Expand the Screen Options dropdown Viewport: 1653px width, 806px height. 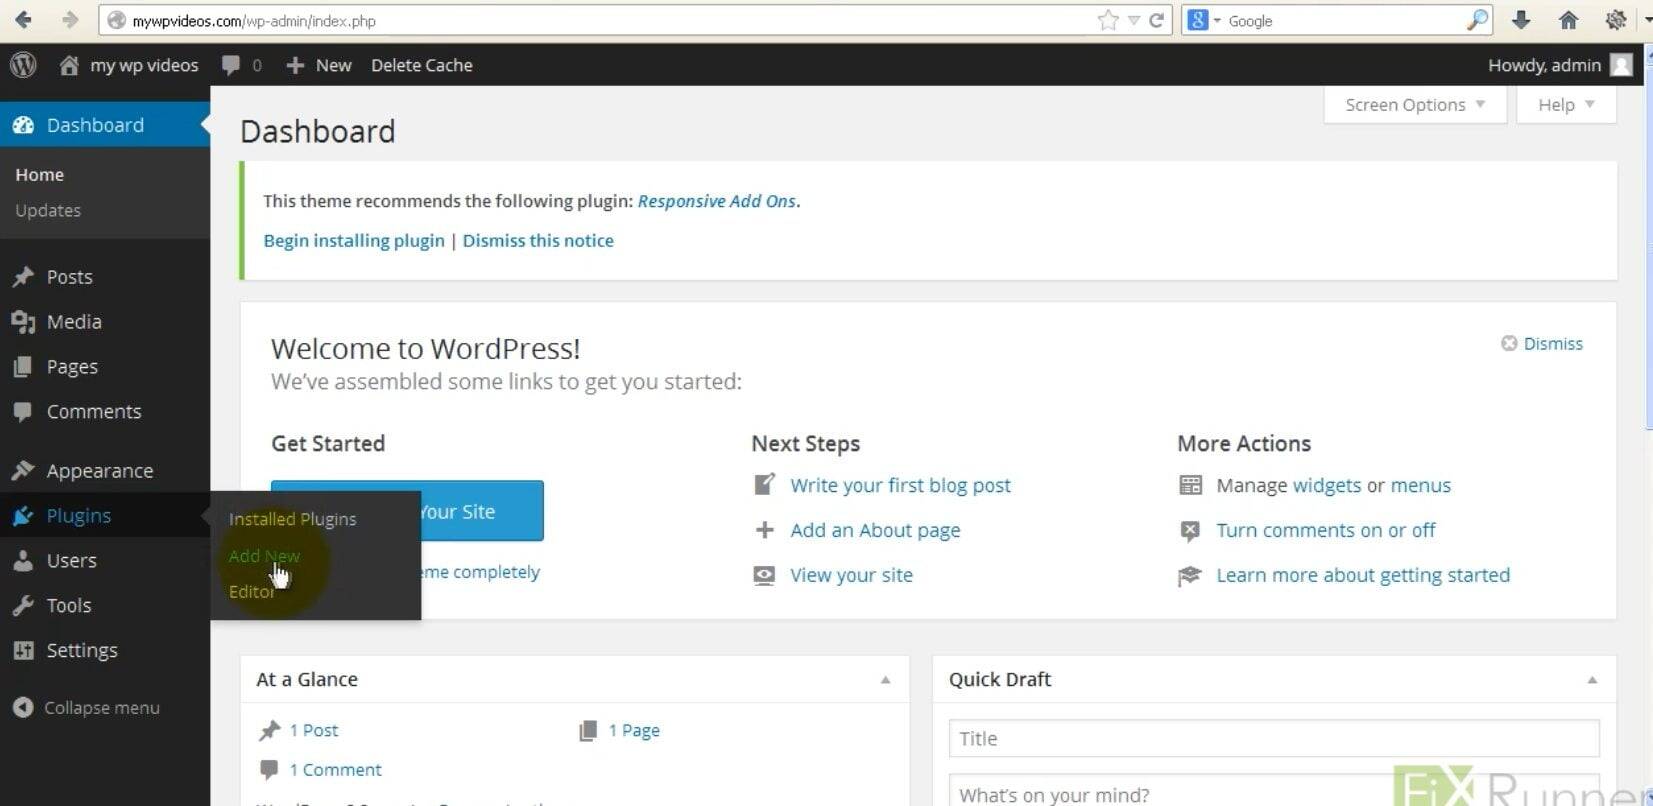(1414, 105)
